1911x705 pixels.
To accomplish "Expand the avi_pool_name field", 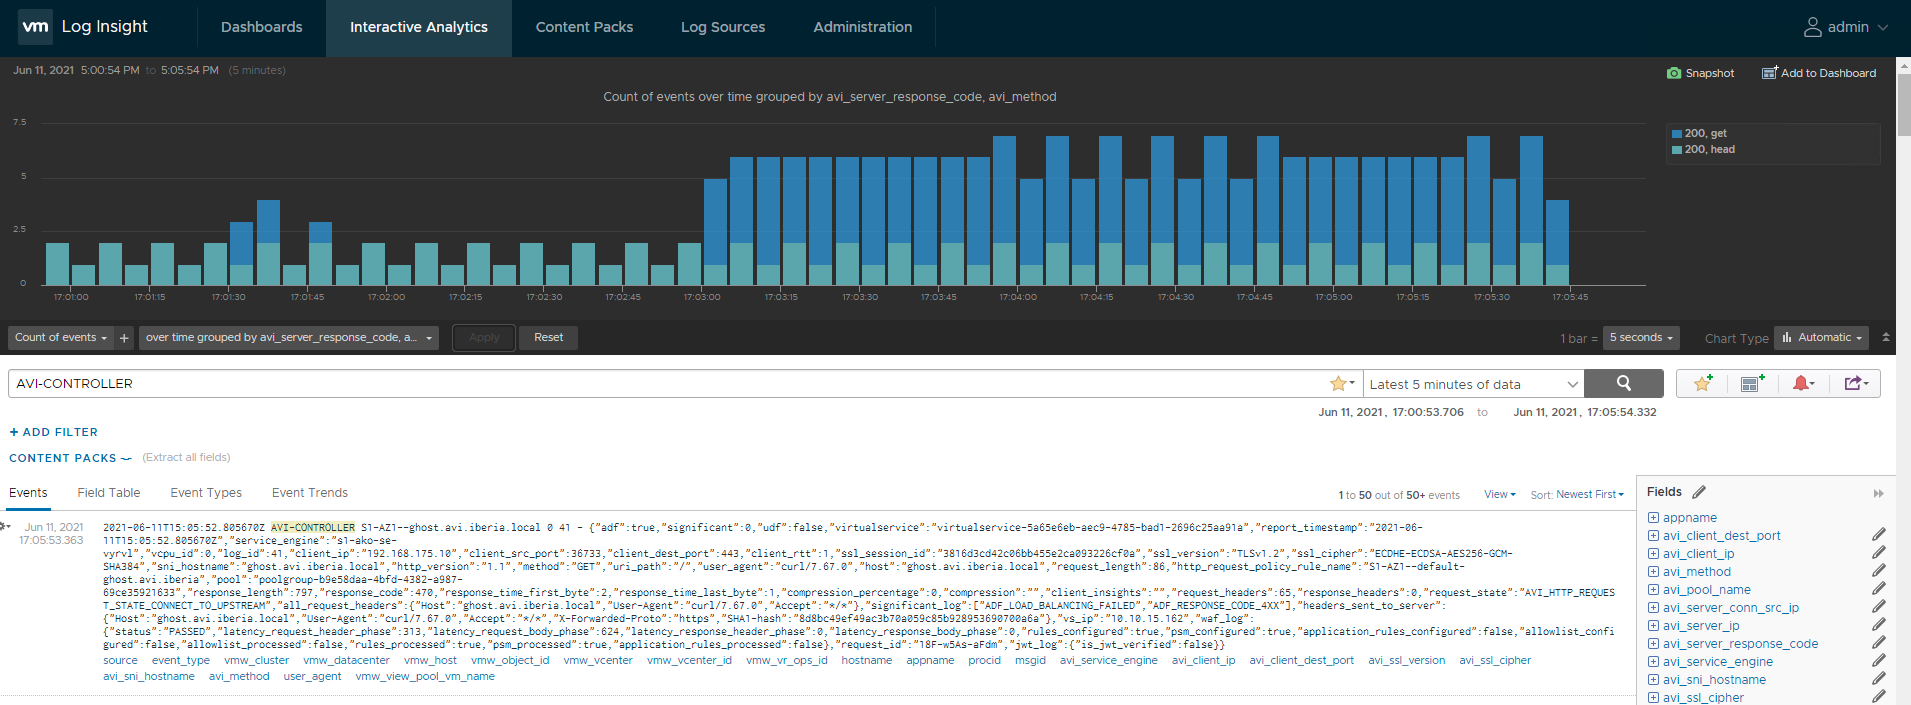I will coord(1654,590).
